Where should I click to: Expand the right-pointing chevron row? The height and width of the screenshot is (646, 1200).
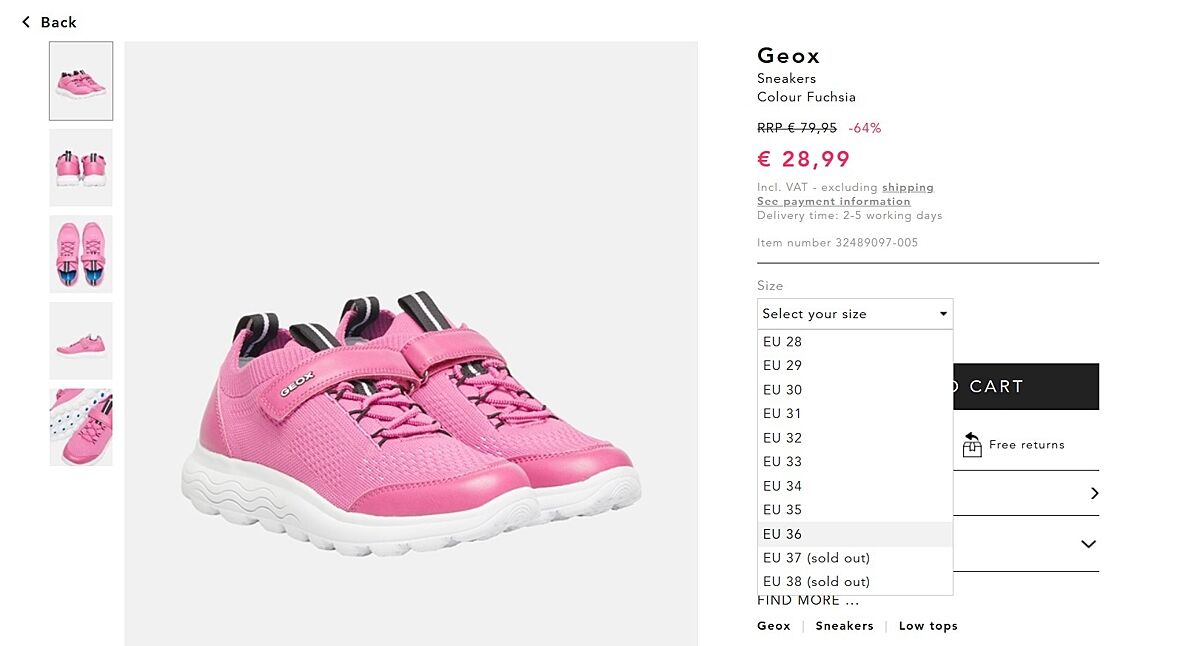point(1094,493)
